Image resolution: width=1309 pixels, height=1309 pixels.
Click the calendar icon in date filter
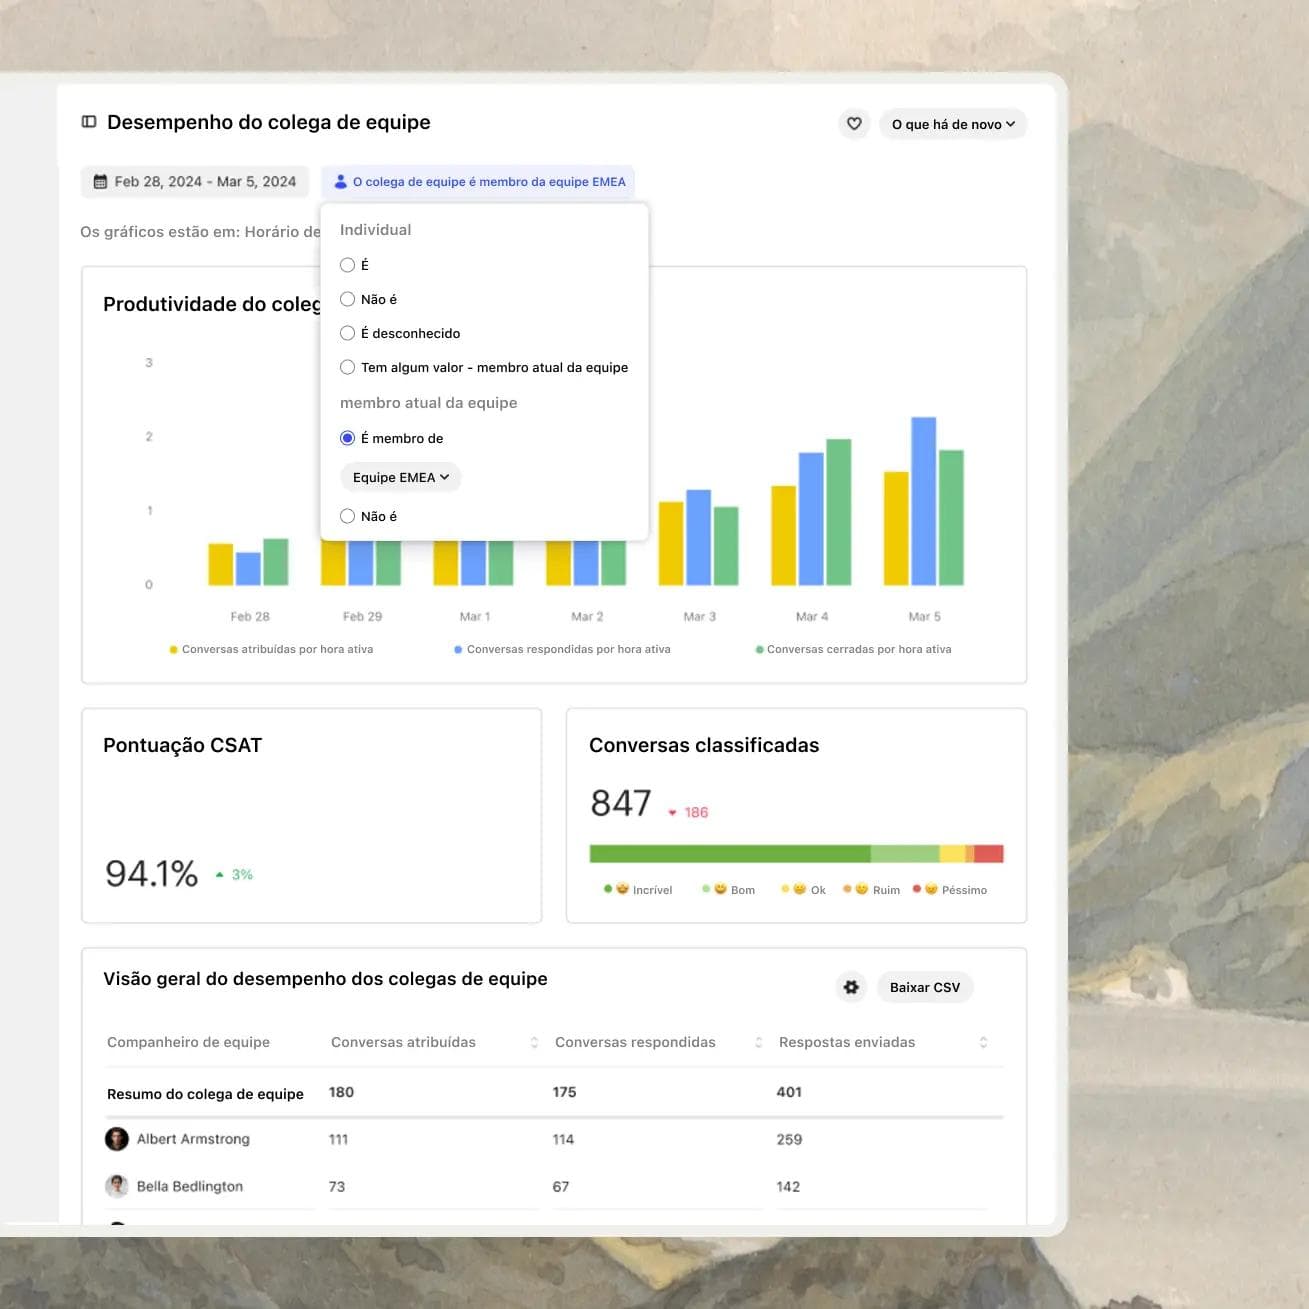100,182
